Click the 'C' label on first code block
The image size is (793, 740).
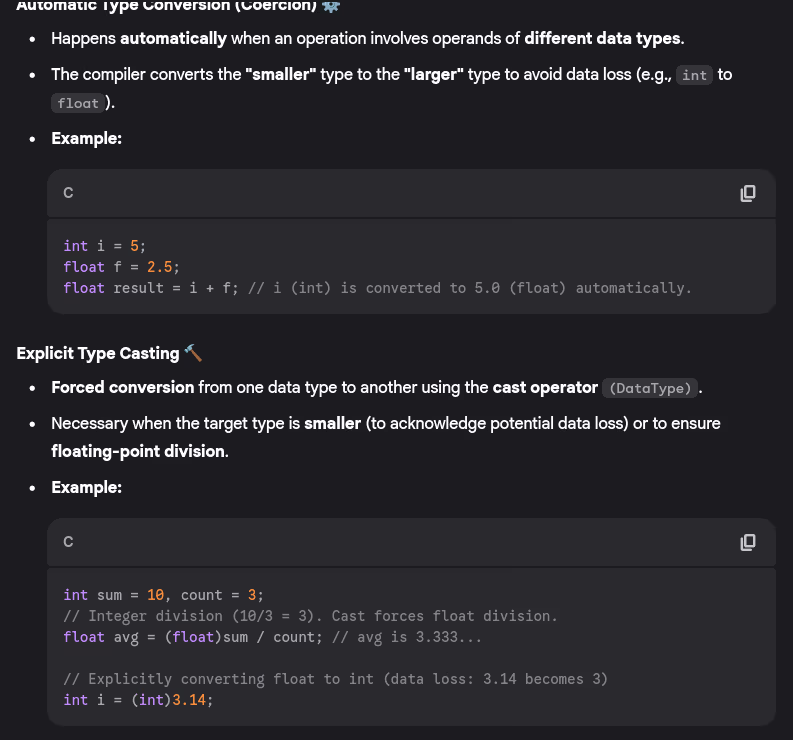(68, 193)
